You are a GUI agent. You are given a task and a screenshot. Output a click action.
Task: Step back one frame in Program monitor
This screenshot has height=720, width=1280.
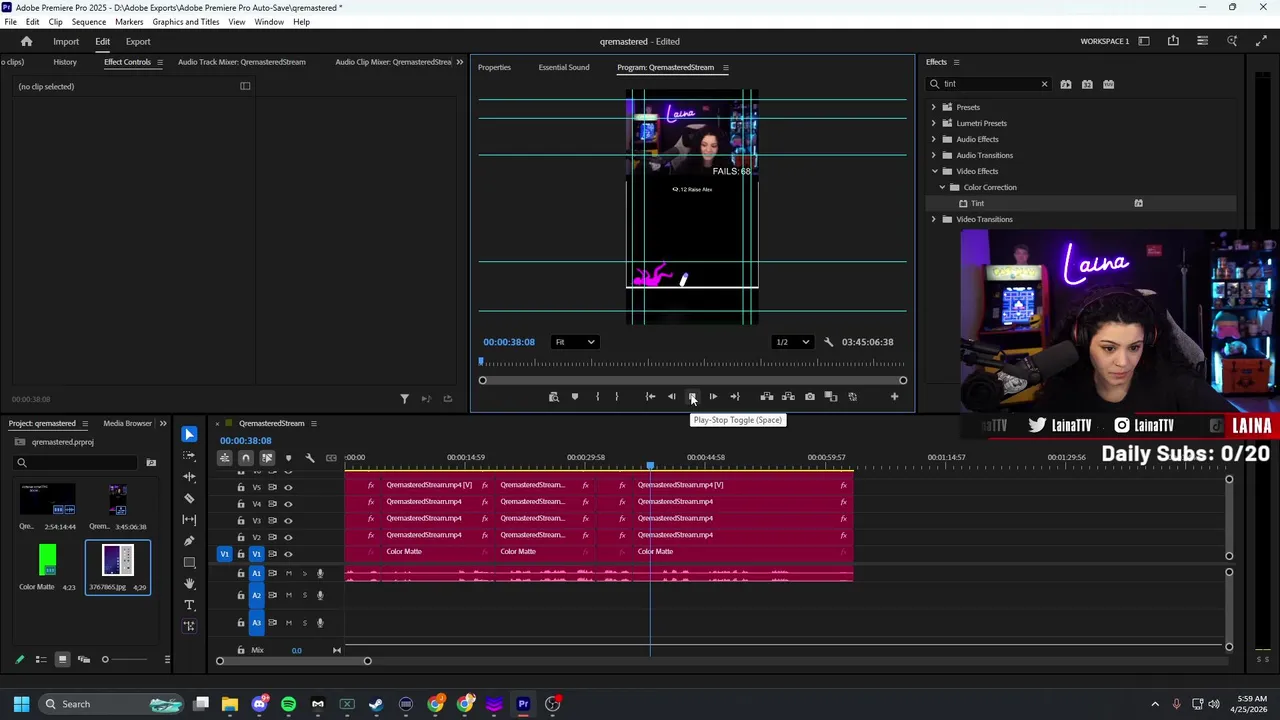tap(671, 397)
